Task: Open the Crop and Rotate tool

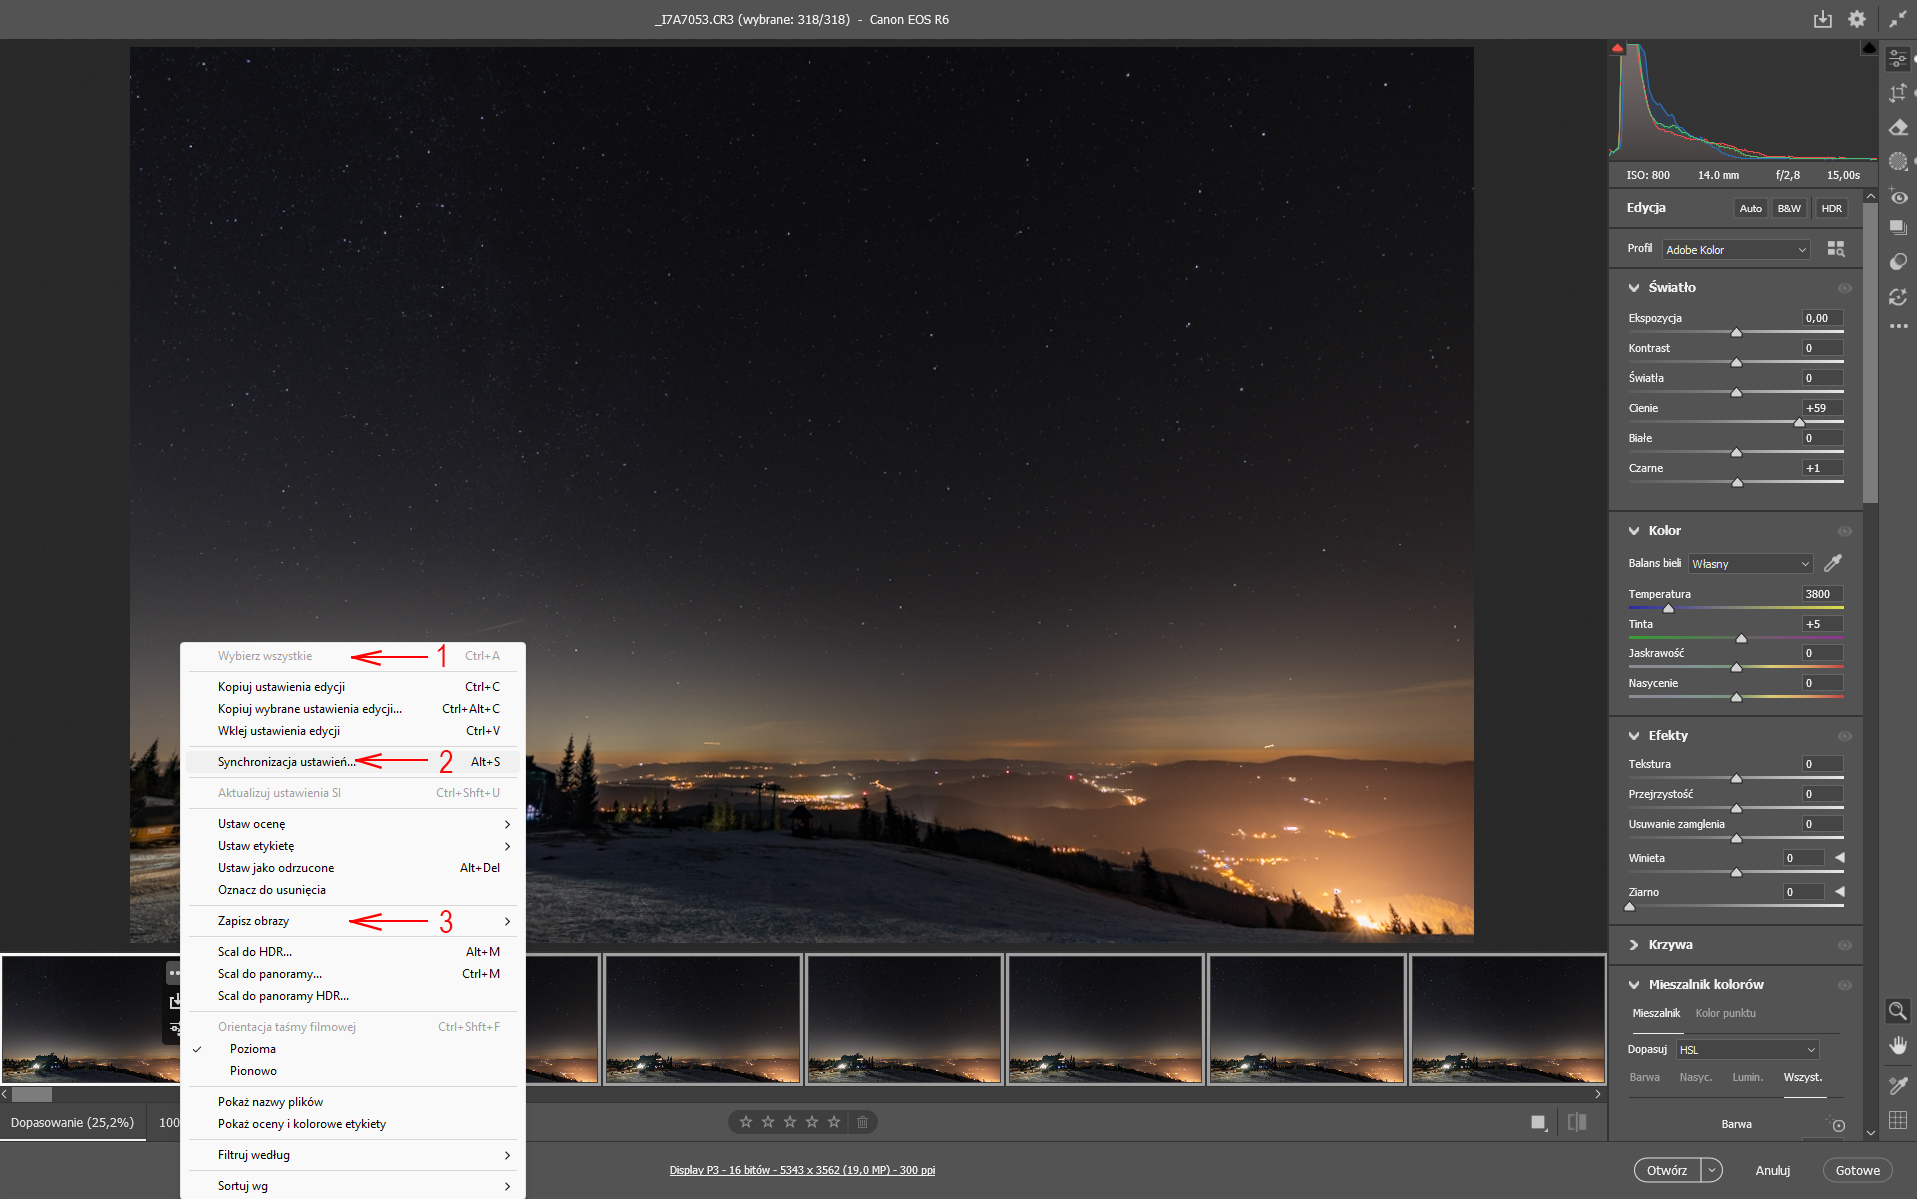Action: [1898, 93]
